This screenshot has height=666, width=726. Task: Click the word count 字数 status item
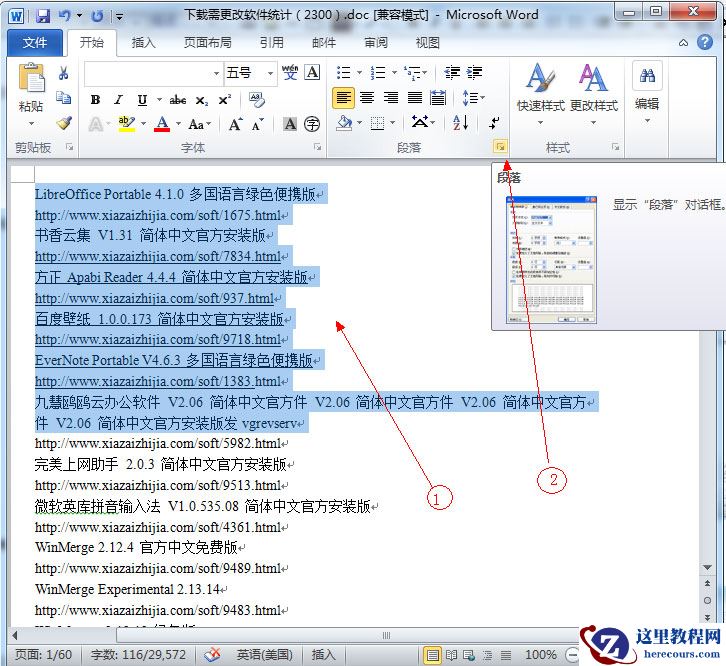coord(138,654)
